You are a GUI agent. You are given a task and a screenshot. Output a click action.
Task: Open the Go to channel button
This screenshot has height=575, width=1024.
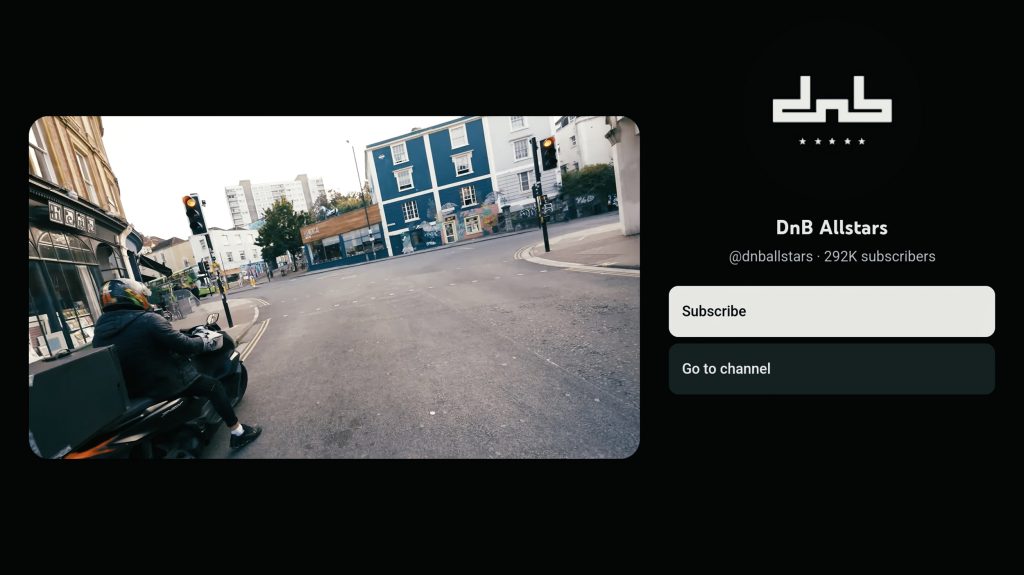831,369
